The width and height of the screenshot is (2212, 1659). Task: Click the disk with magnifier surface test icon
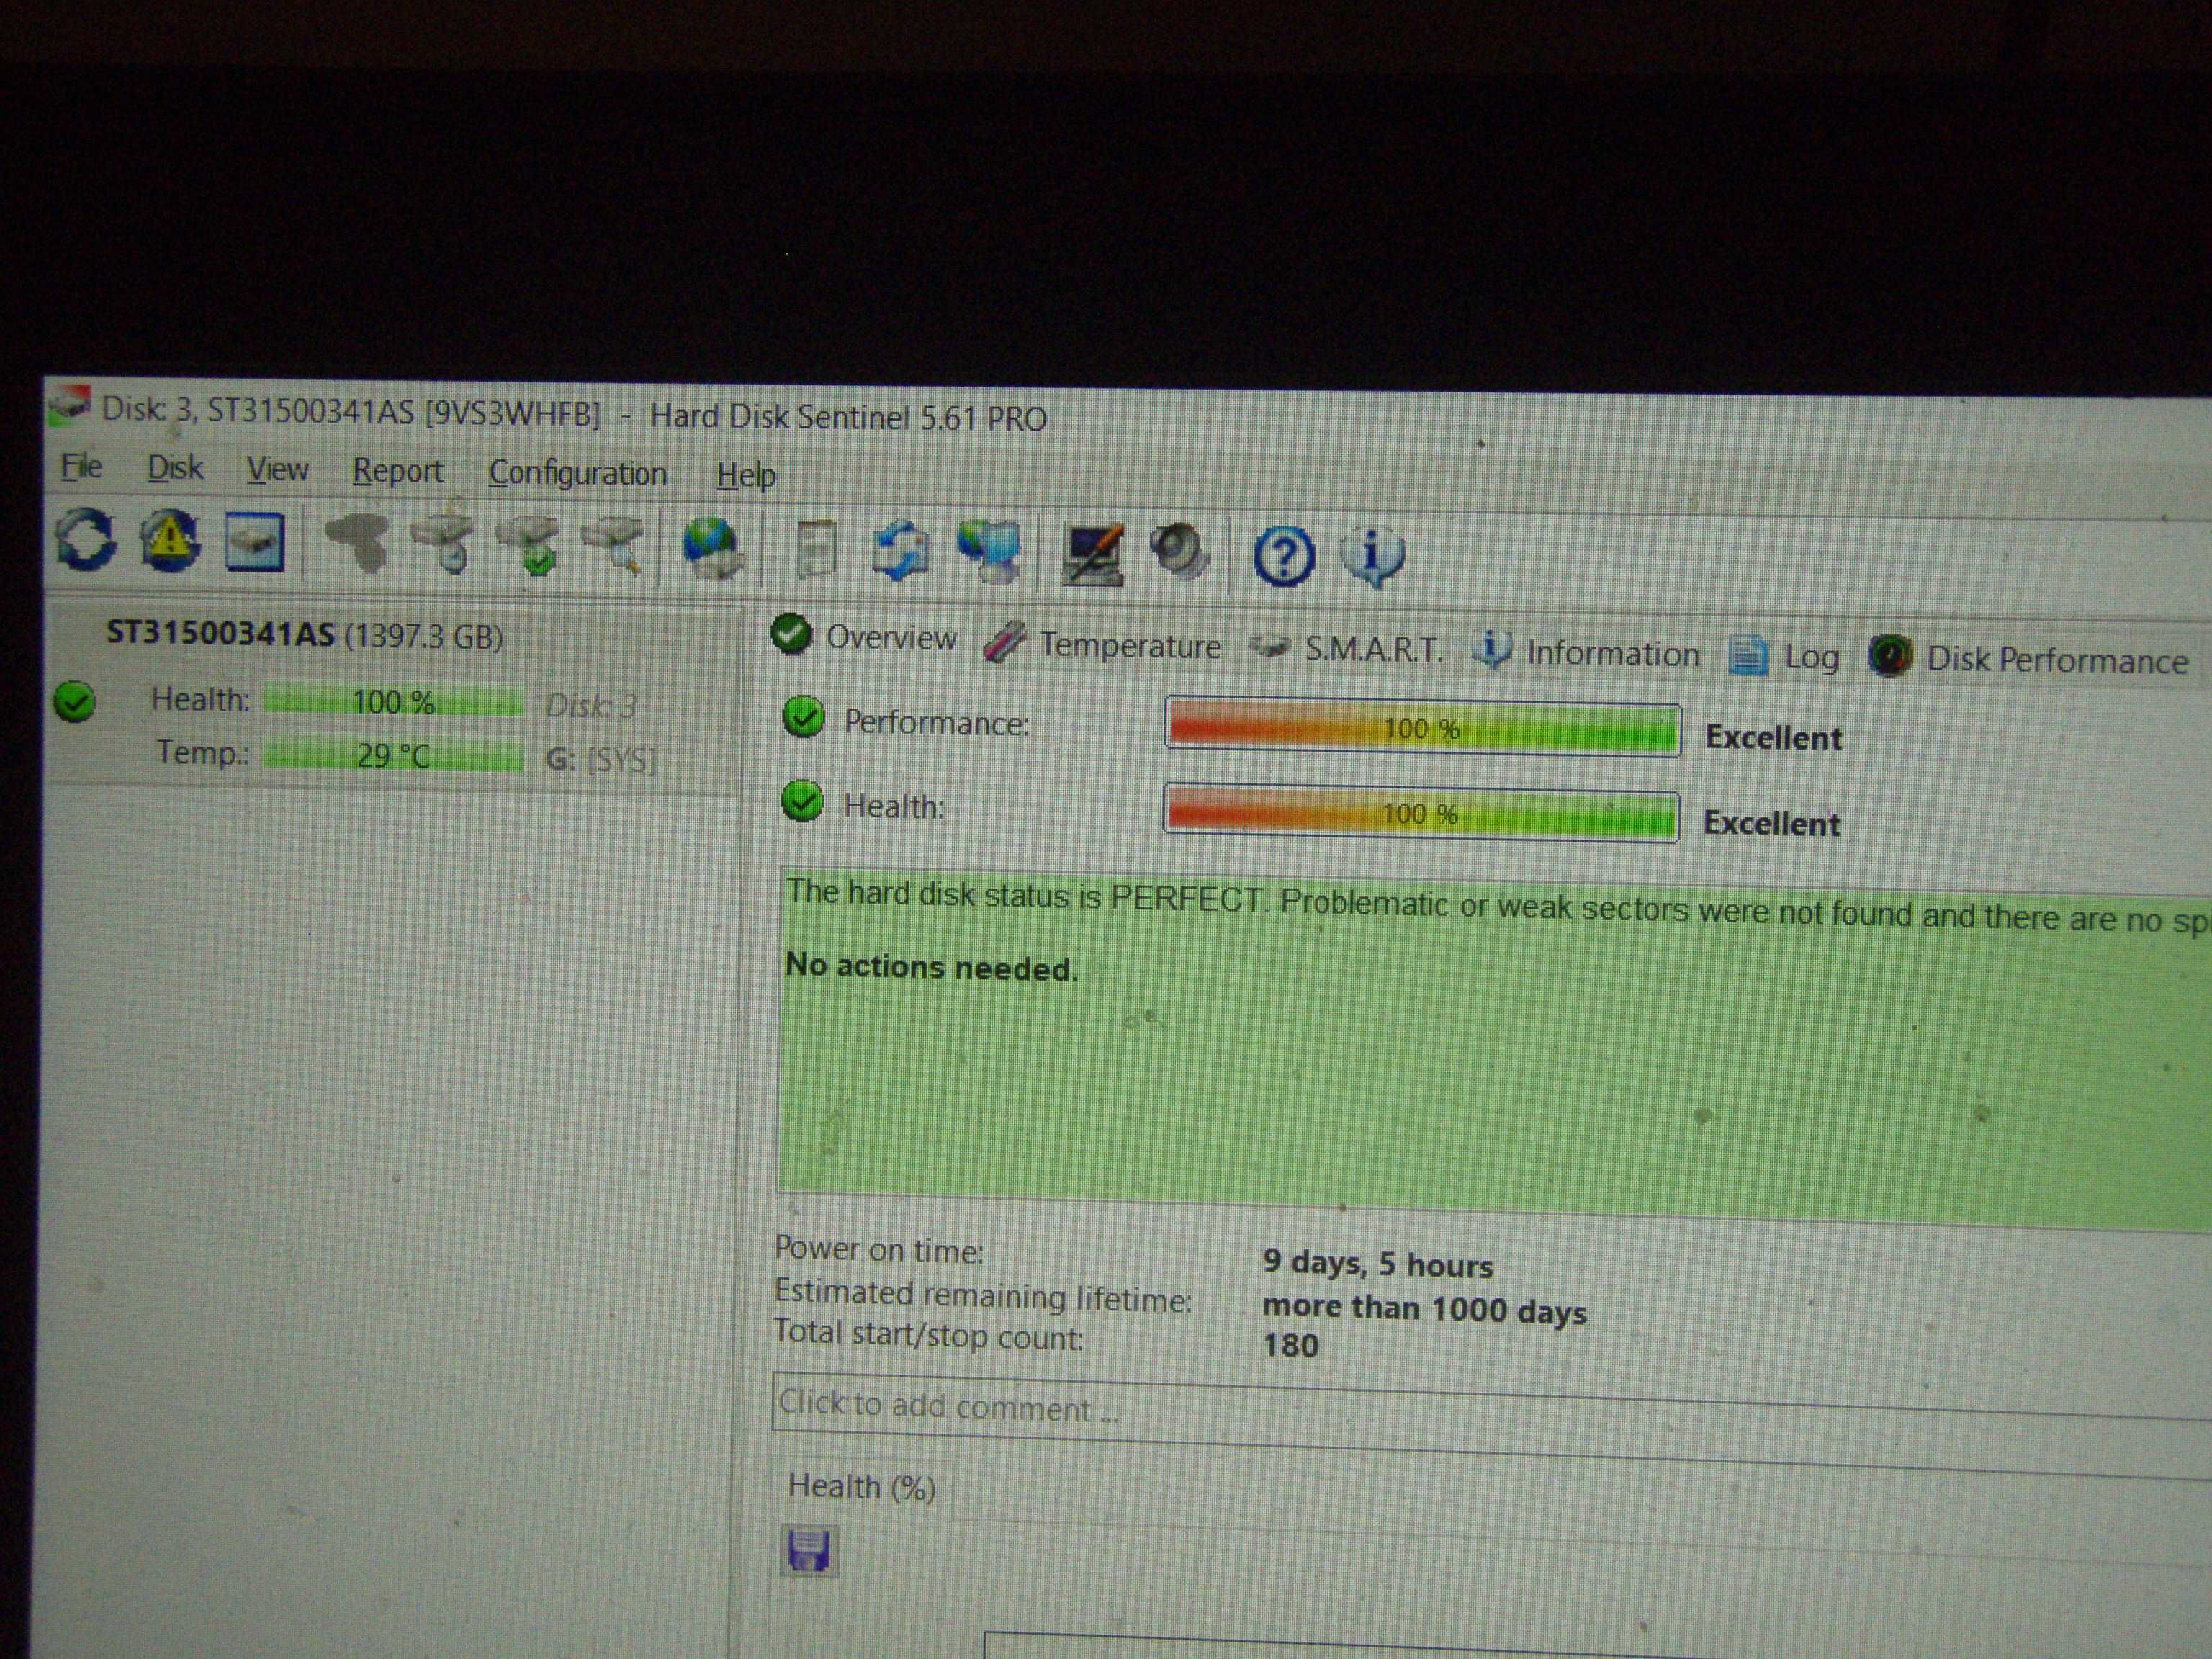[x=613, y=547]
